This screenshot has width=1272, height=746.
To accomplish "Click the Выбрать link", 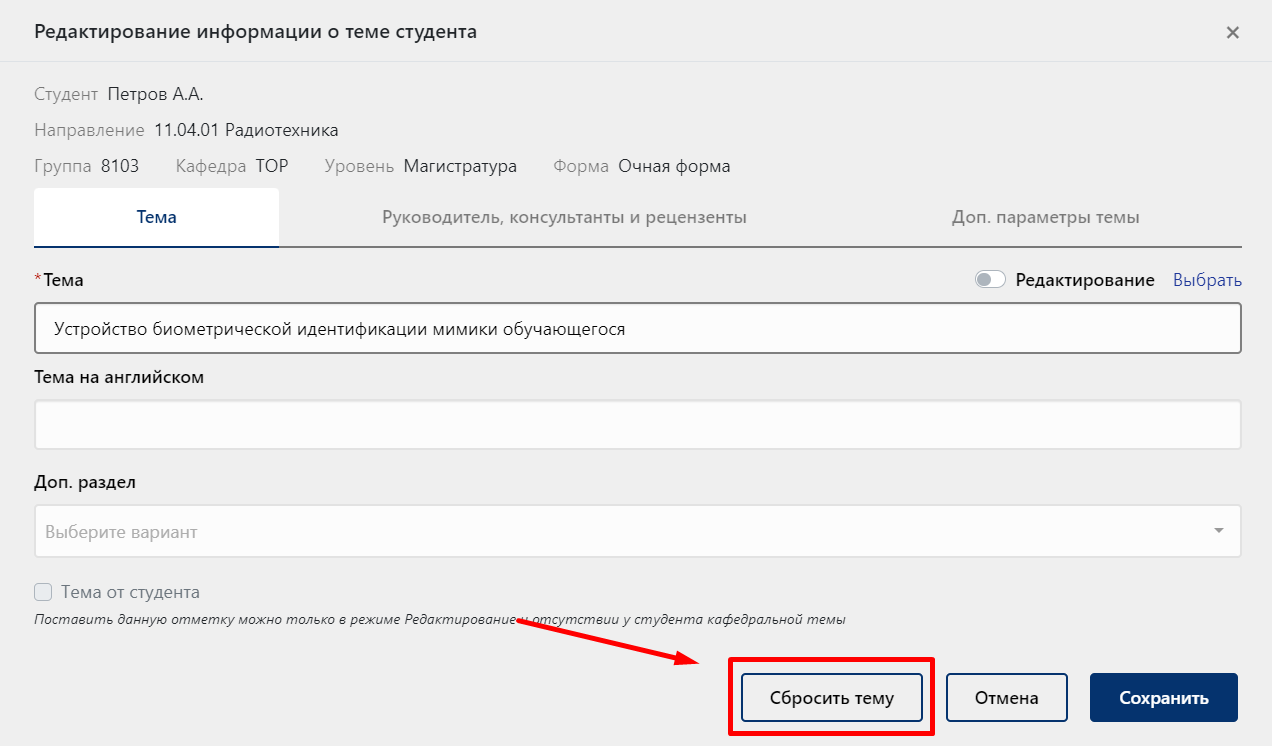I will [x=1207, y=280].
